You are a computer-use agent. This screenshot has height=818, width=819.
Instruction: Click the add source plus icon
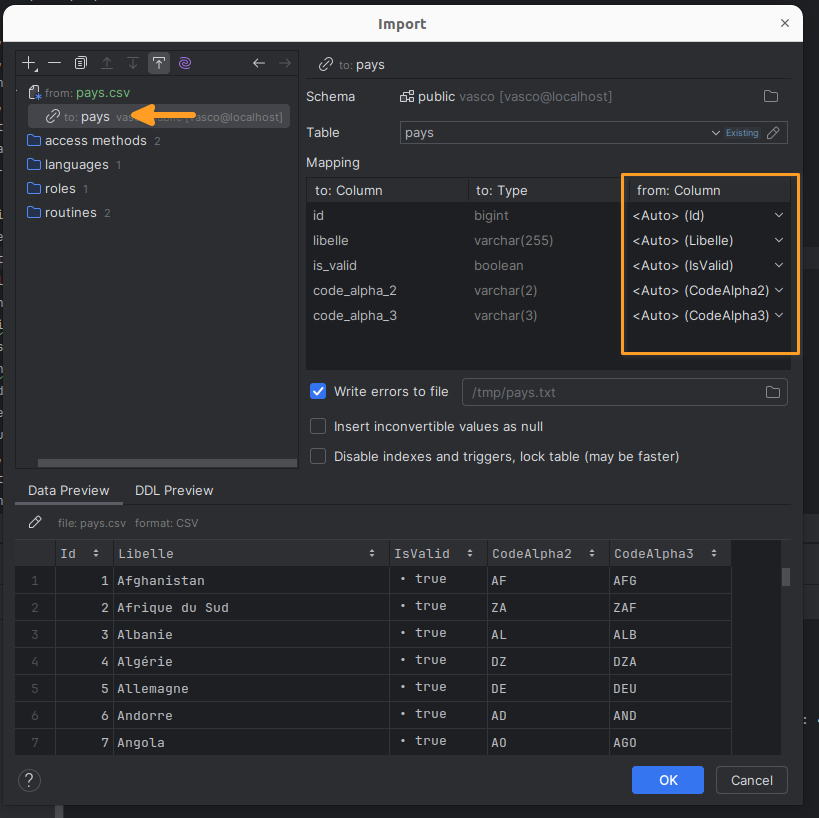coord(29,63)
